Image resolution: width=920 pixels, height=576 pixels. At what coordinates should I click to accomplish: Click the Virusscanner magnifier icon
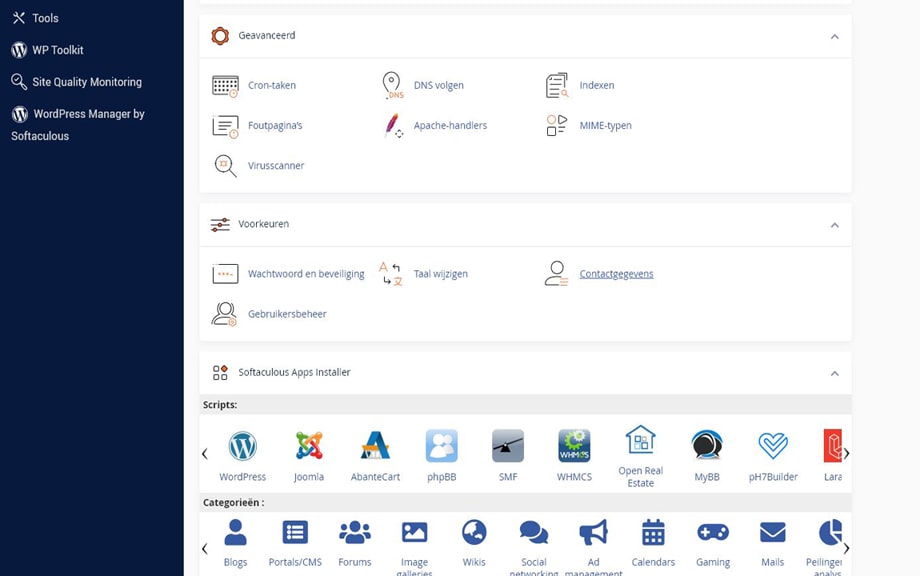[225, 166]
